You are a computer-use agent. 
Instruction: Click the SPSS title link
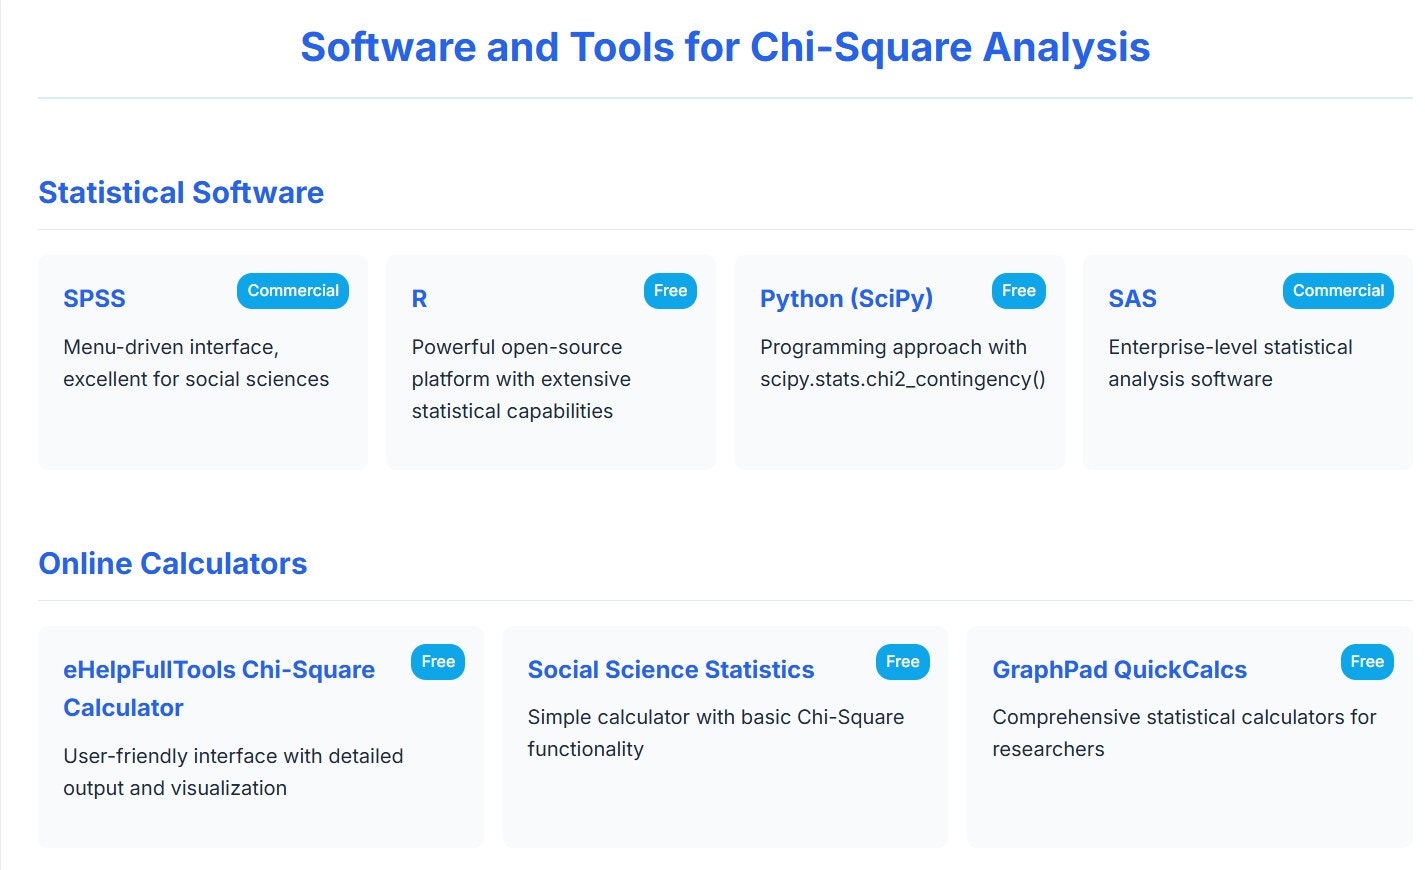pos(94,298)
